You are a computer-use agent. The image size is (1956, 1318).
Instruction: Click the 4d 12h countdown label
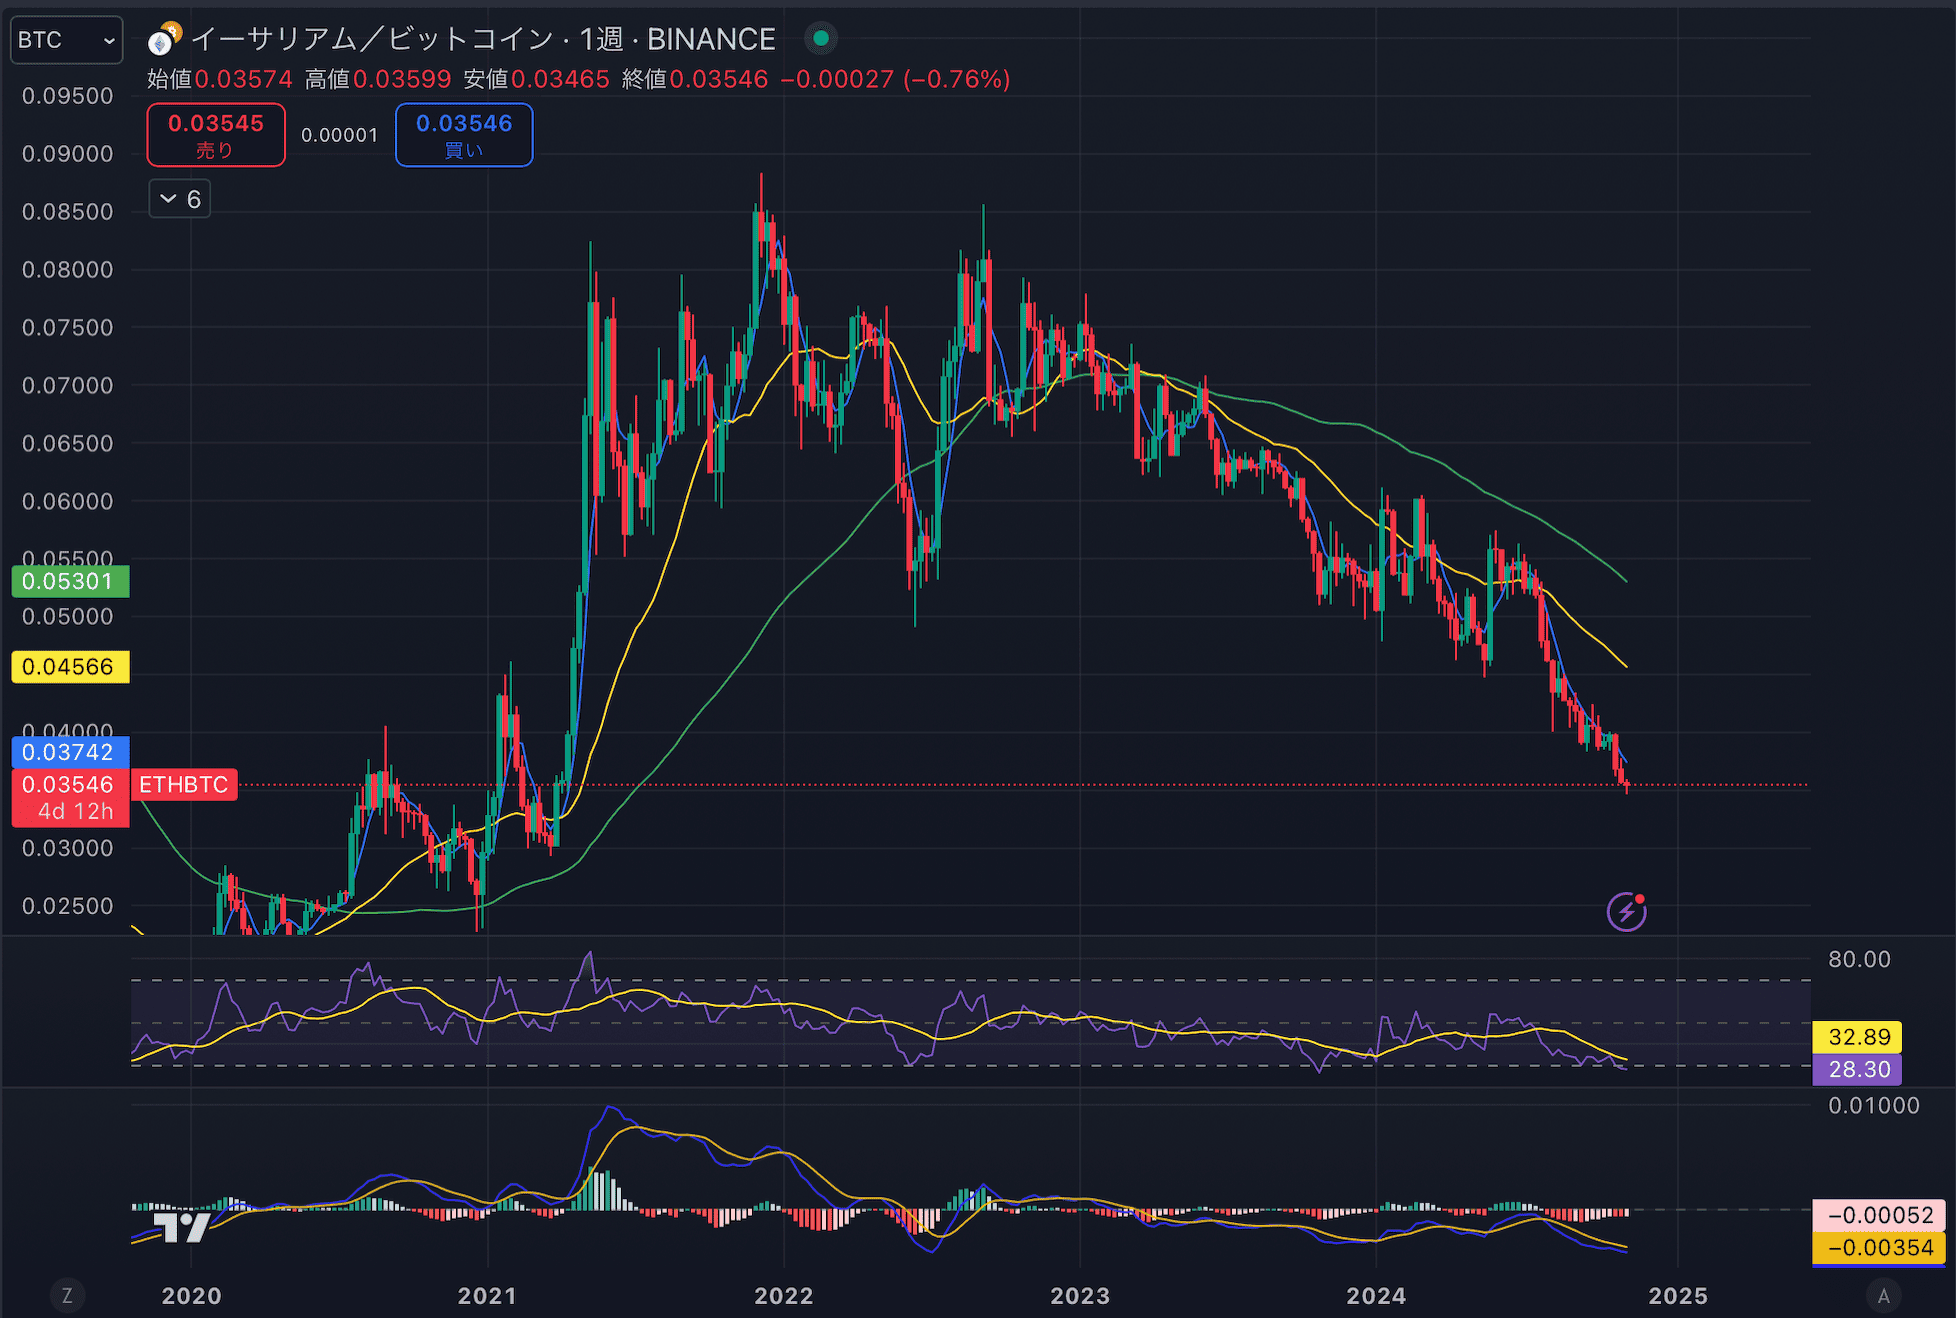[75, 812]
